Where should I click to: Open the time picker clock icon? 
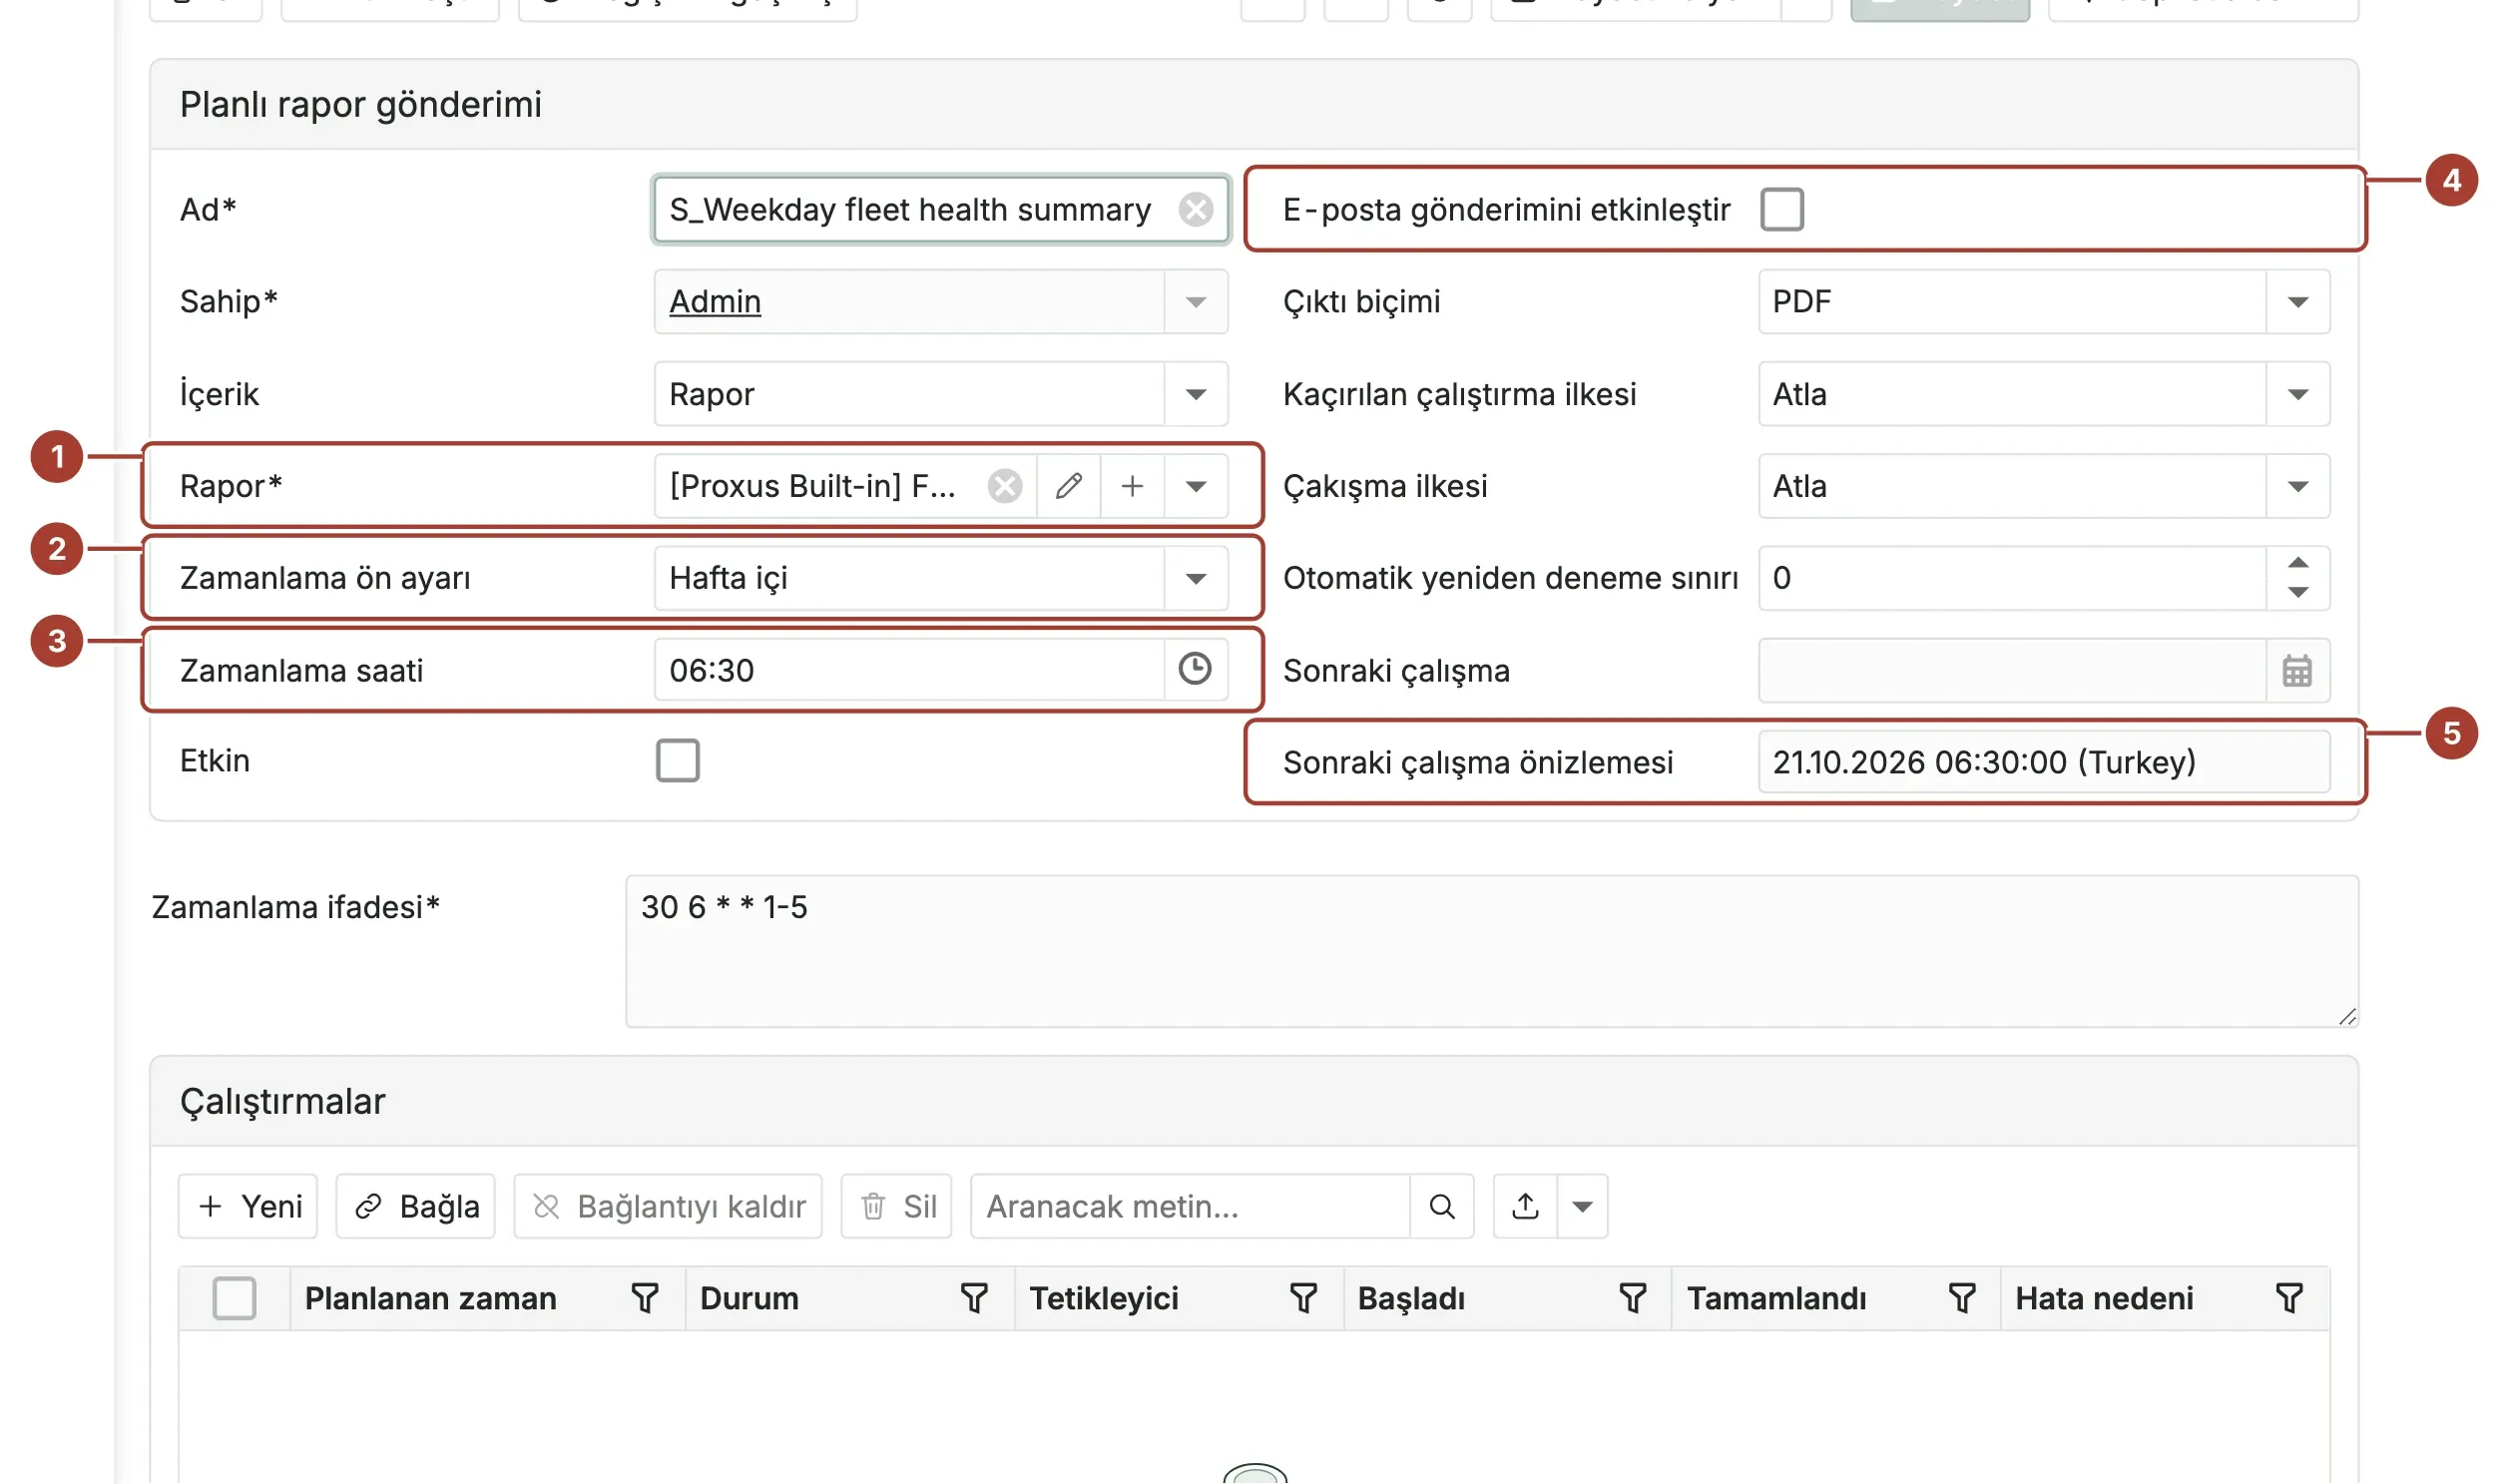(x=1195, y=669)
